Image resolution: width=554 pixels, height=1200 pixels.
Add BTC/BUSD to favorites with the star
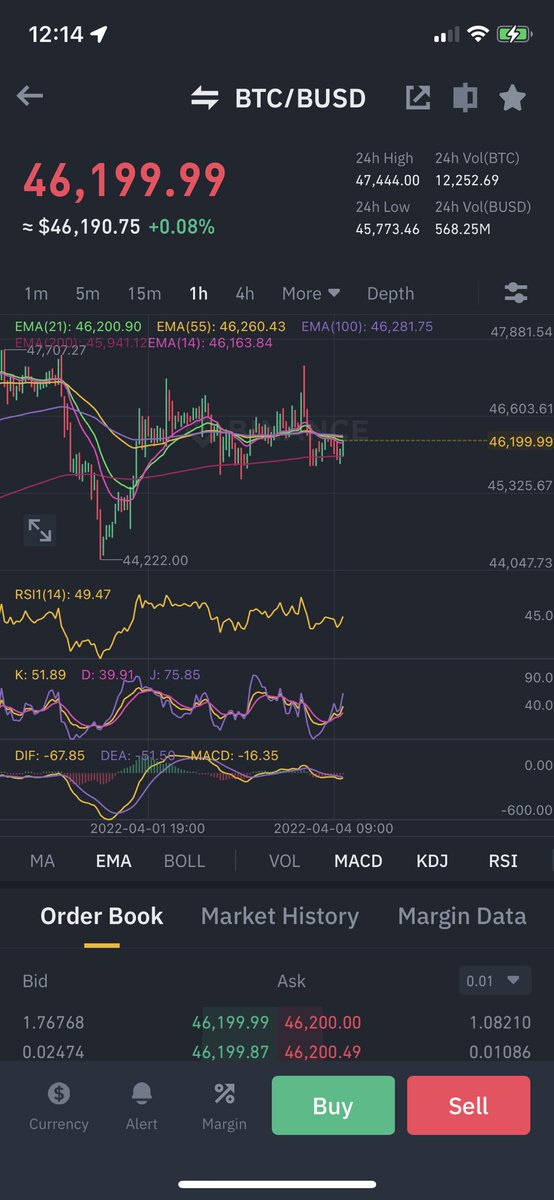coord(512,97)
